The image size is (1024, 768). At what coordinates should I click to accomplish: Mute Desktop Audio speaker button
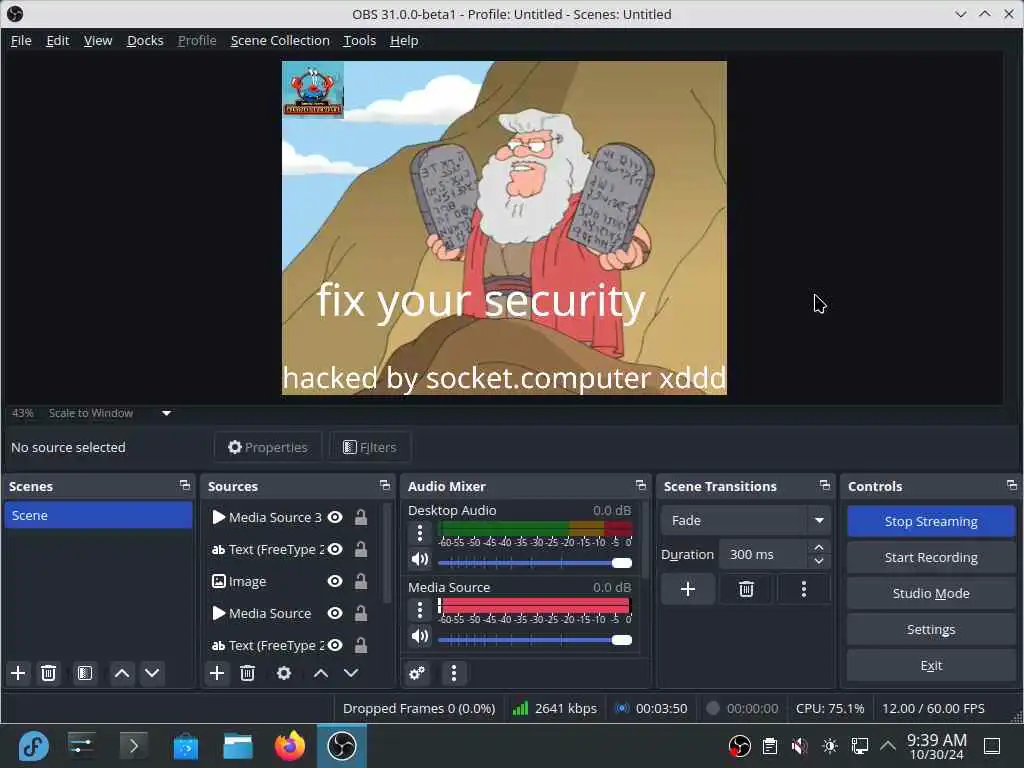(420, 560)
